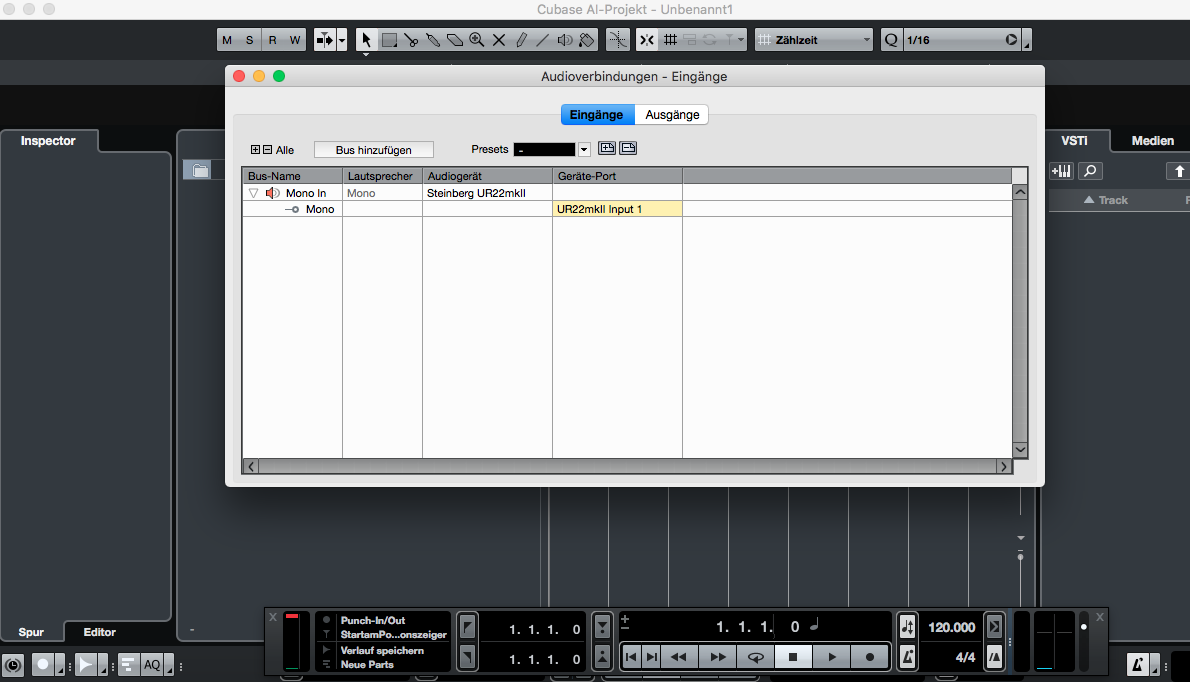Open the Medien tab

(x=1152, y=140)
